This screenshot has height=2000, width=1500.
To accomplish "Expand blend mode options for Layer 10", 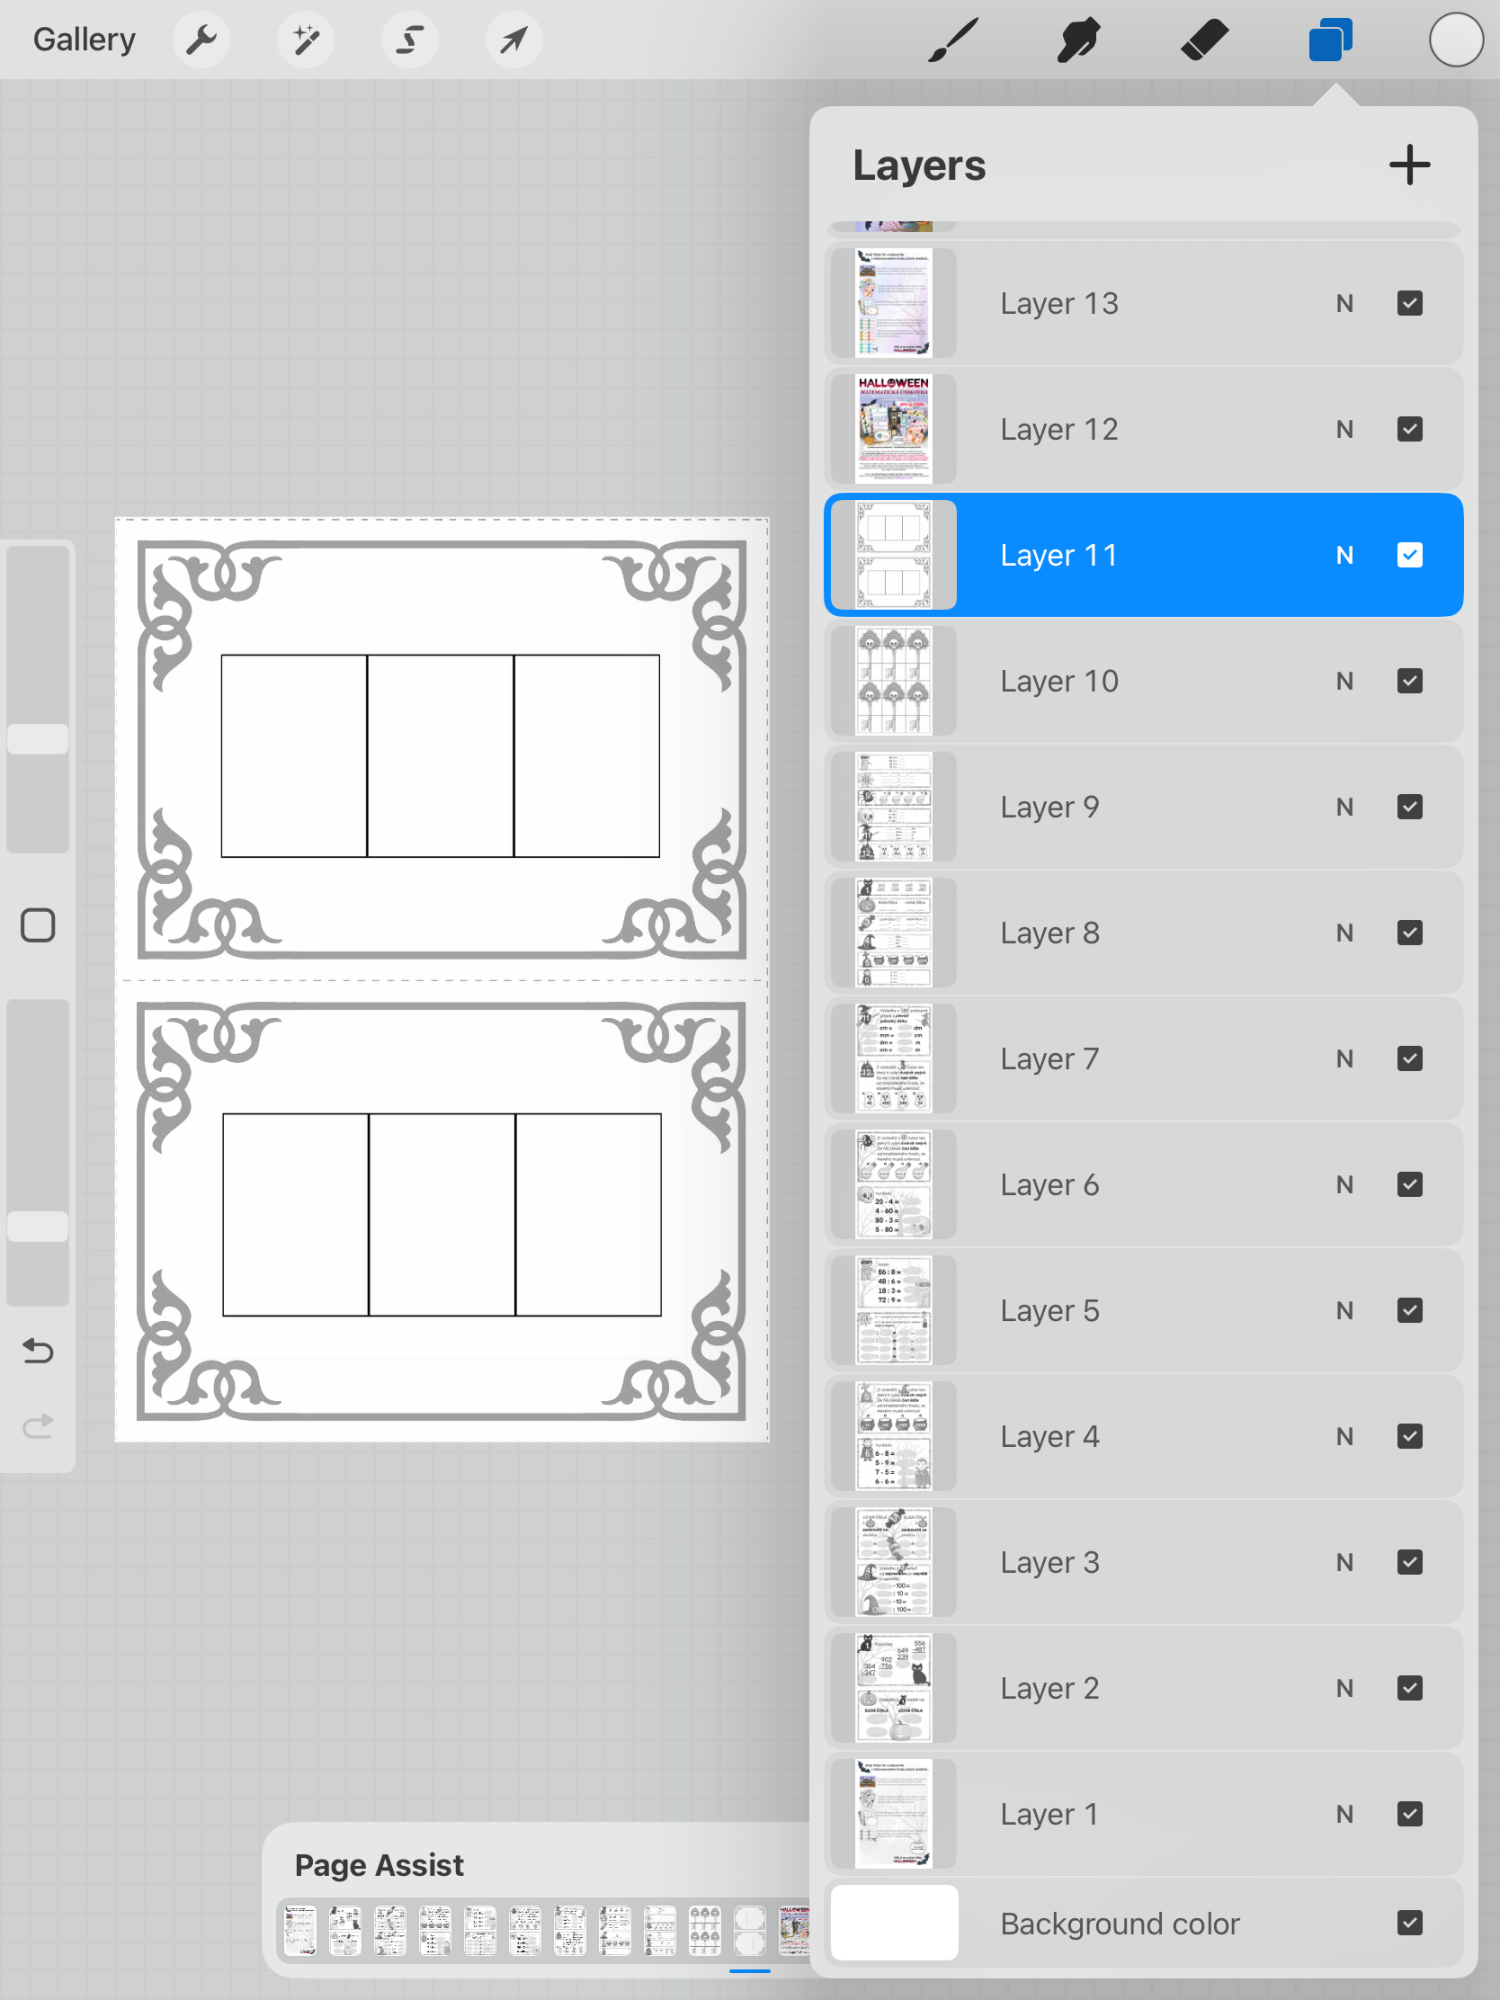I will click(x=1344, y=681).
